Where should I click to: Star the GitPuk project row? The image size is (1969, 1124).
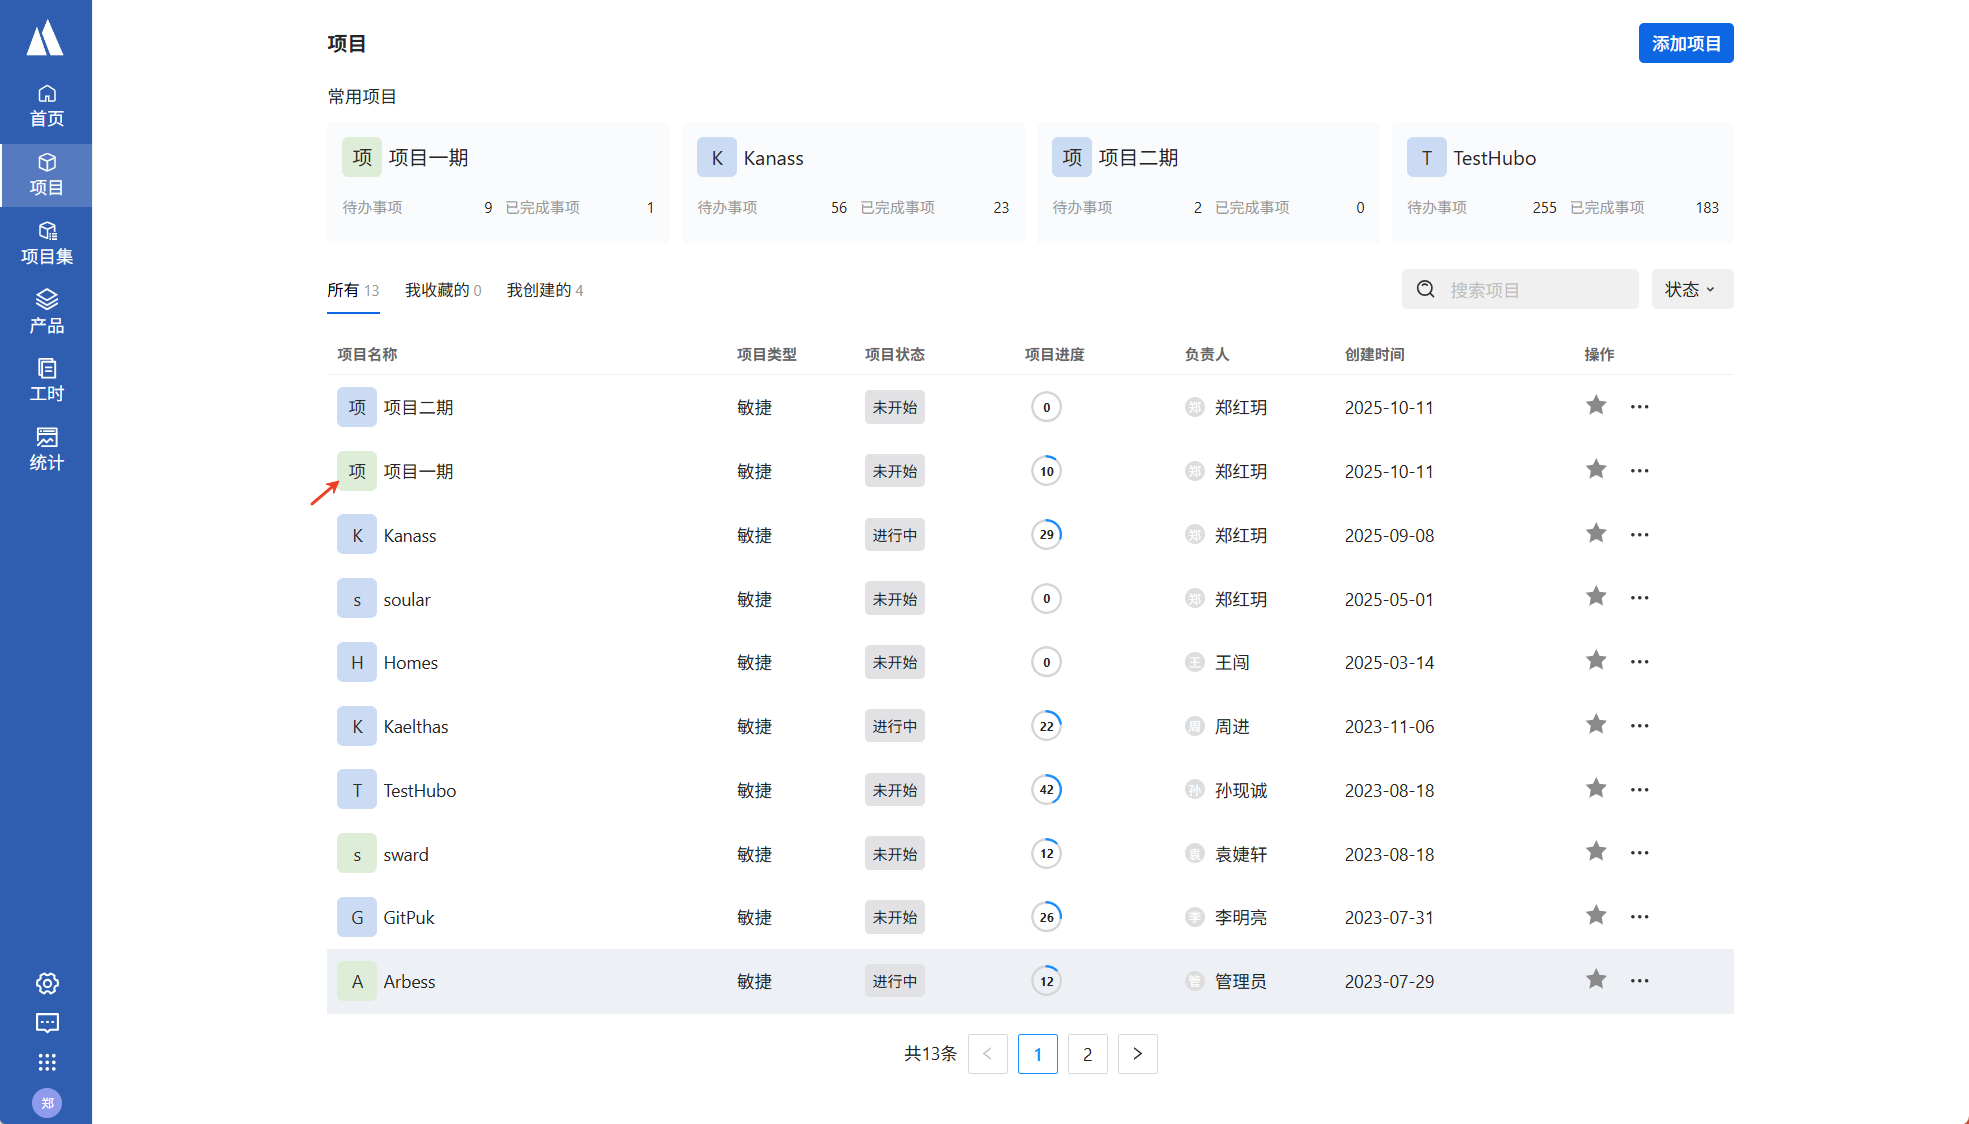point(1596,916)
